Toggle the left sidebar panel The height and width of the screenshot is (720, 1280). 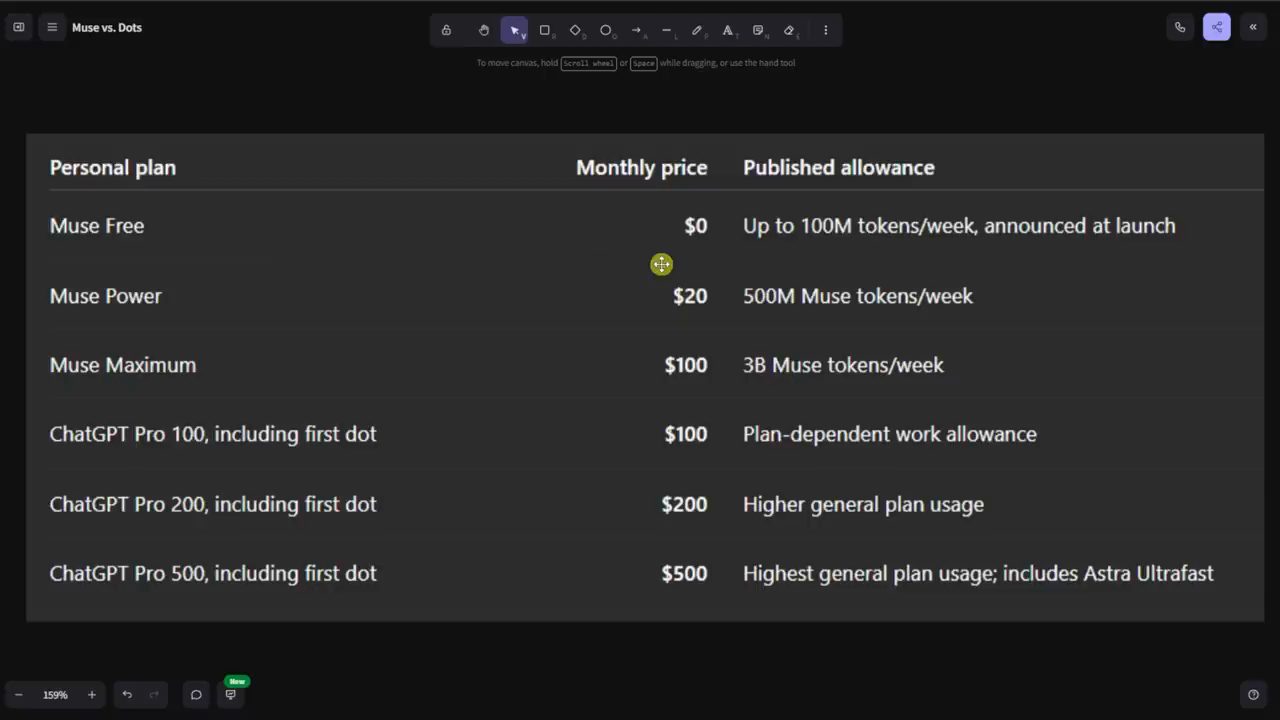click(x=18, y=27)
